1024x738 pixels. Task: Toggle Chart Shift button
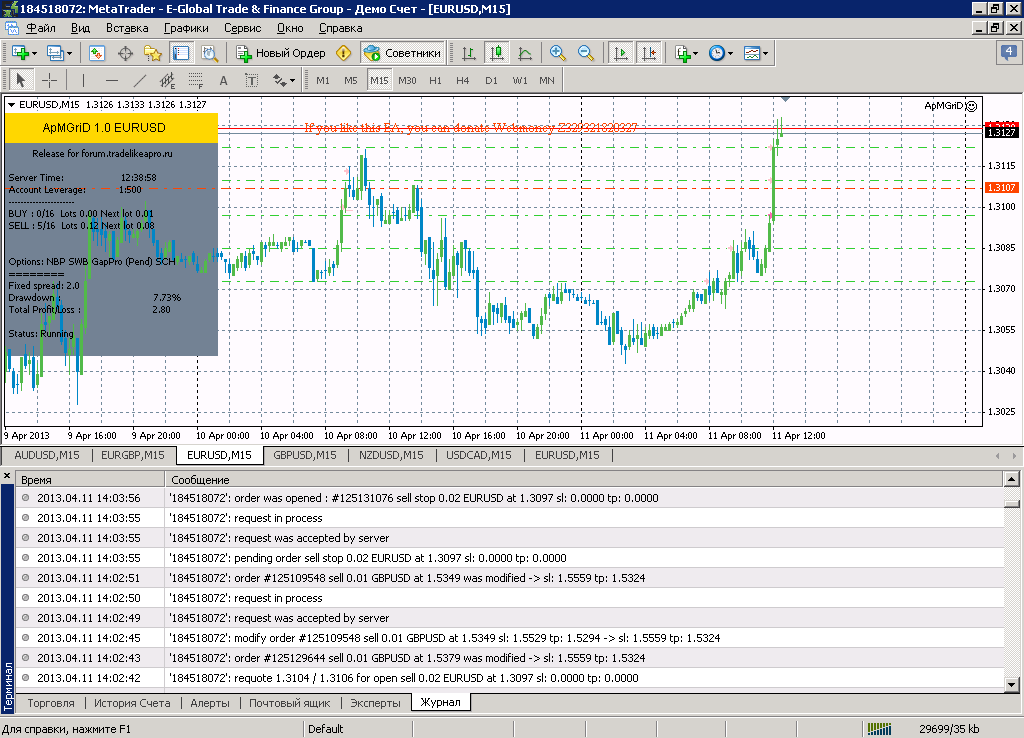[649, 53]
